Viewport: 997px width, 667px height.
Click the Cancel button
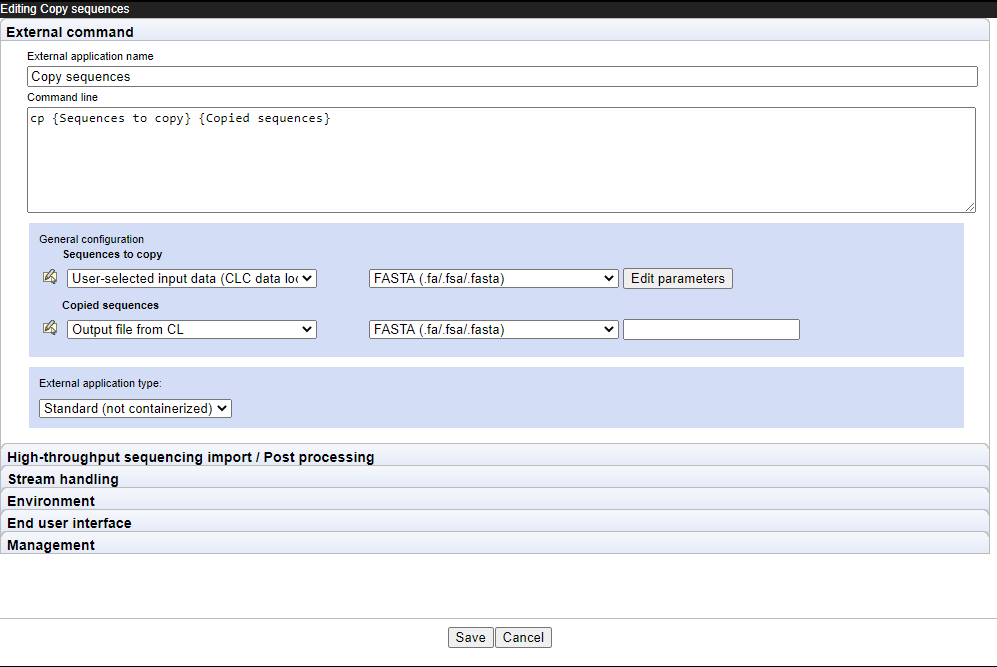524,637
